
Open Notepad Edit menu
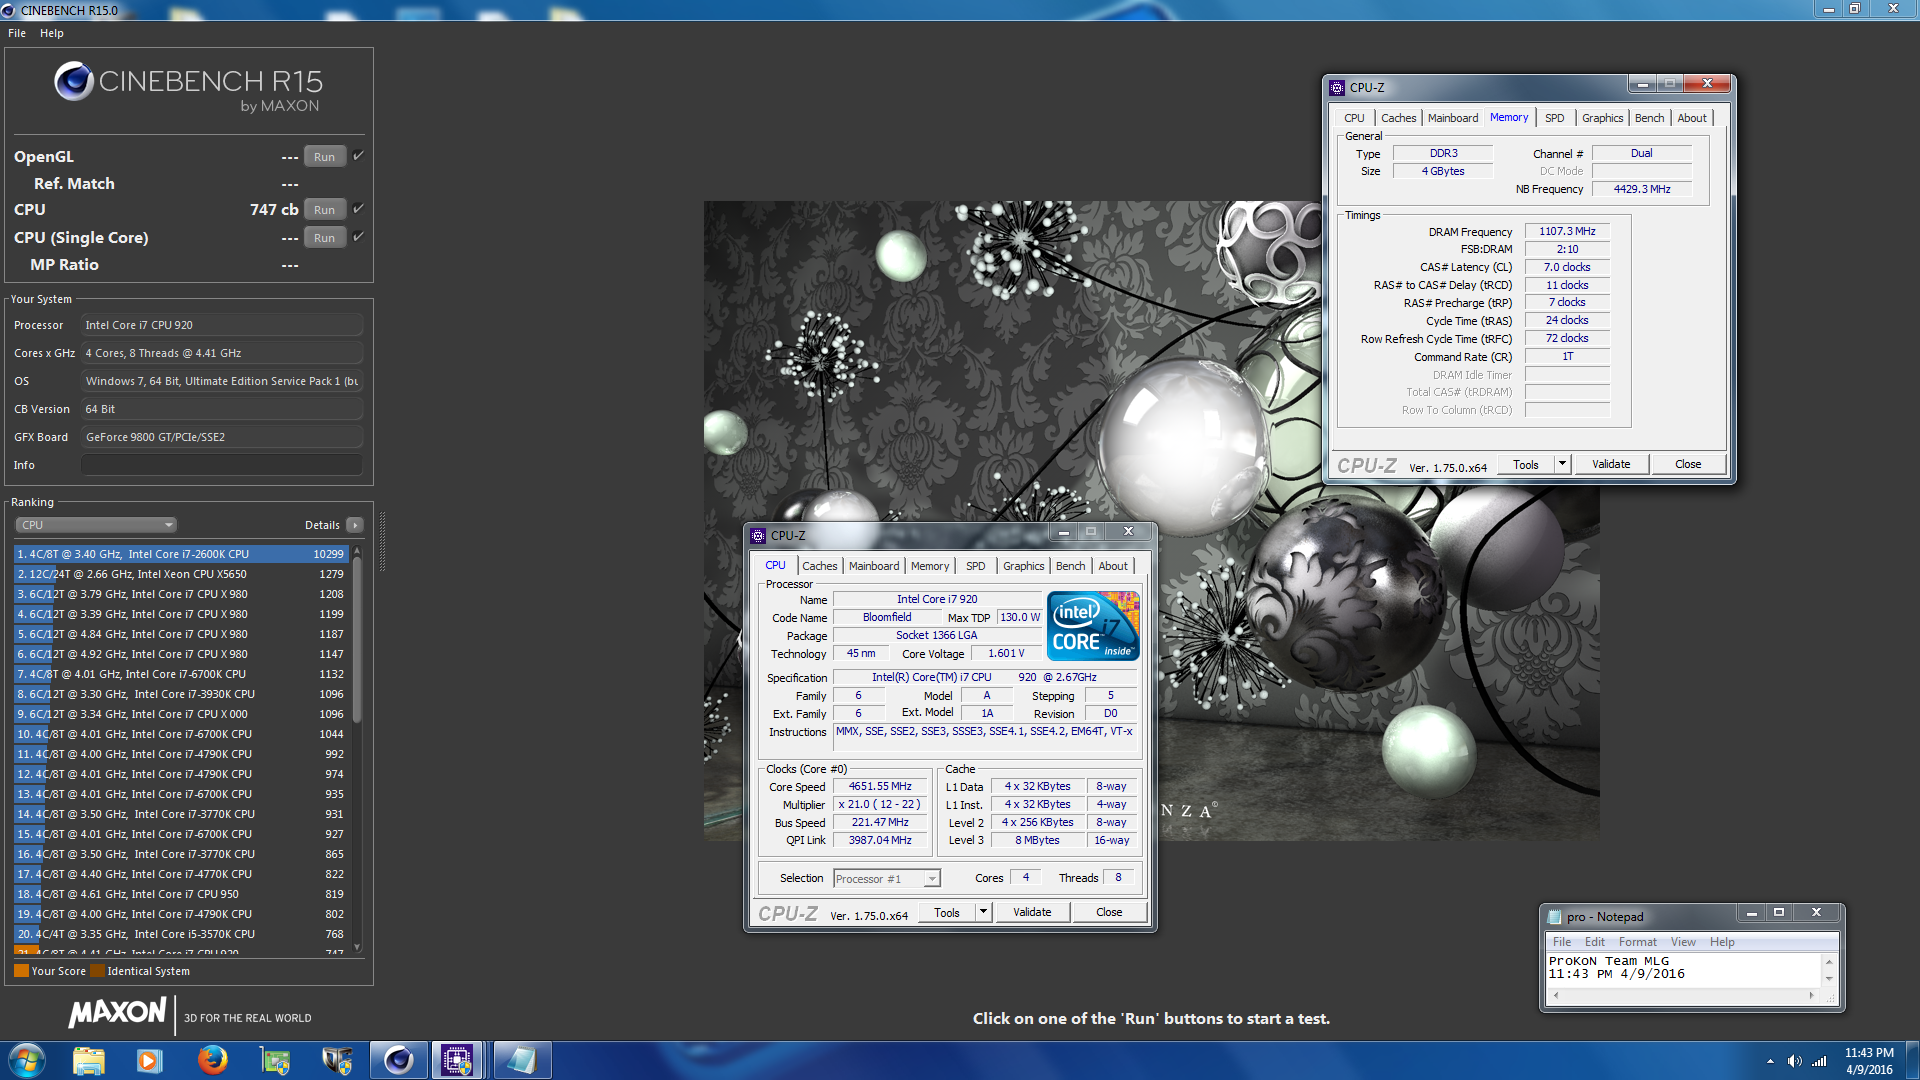1594,941
